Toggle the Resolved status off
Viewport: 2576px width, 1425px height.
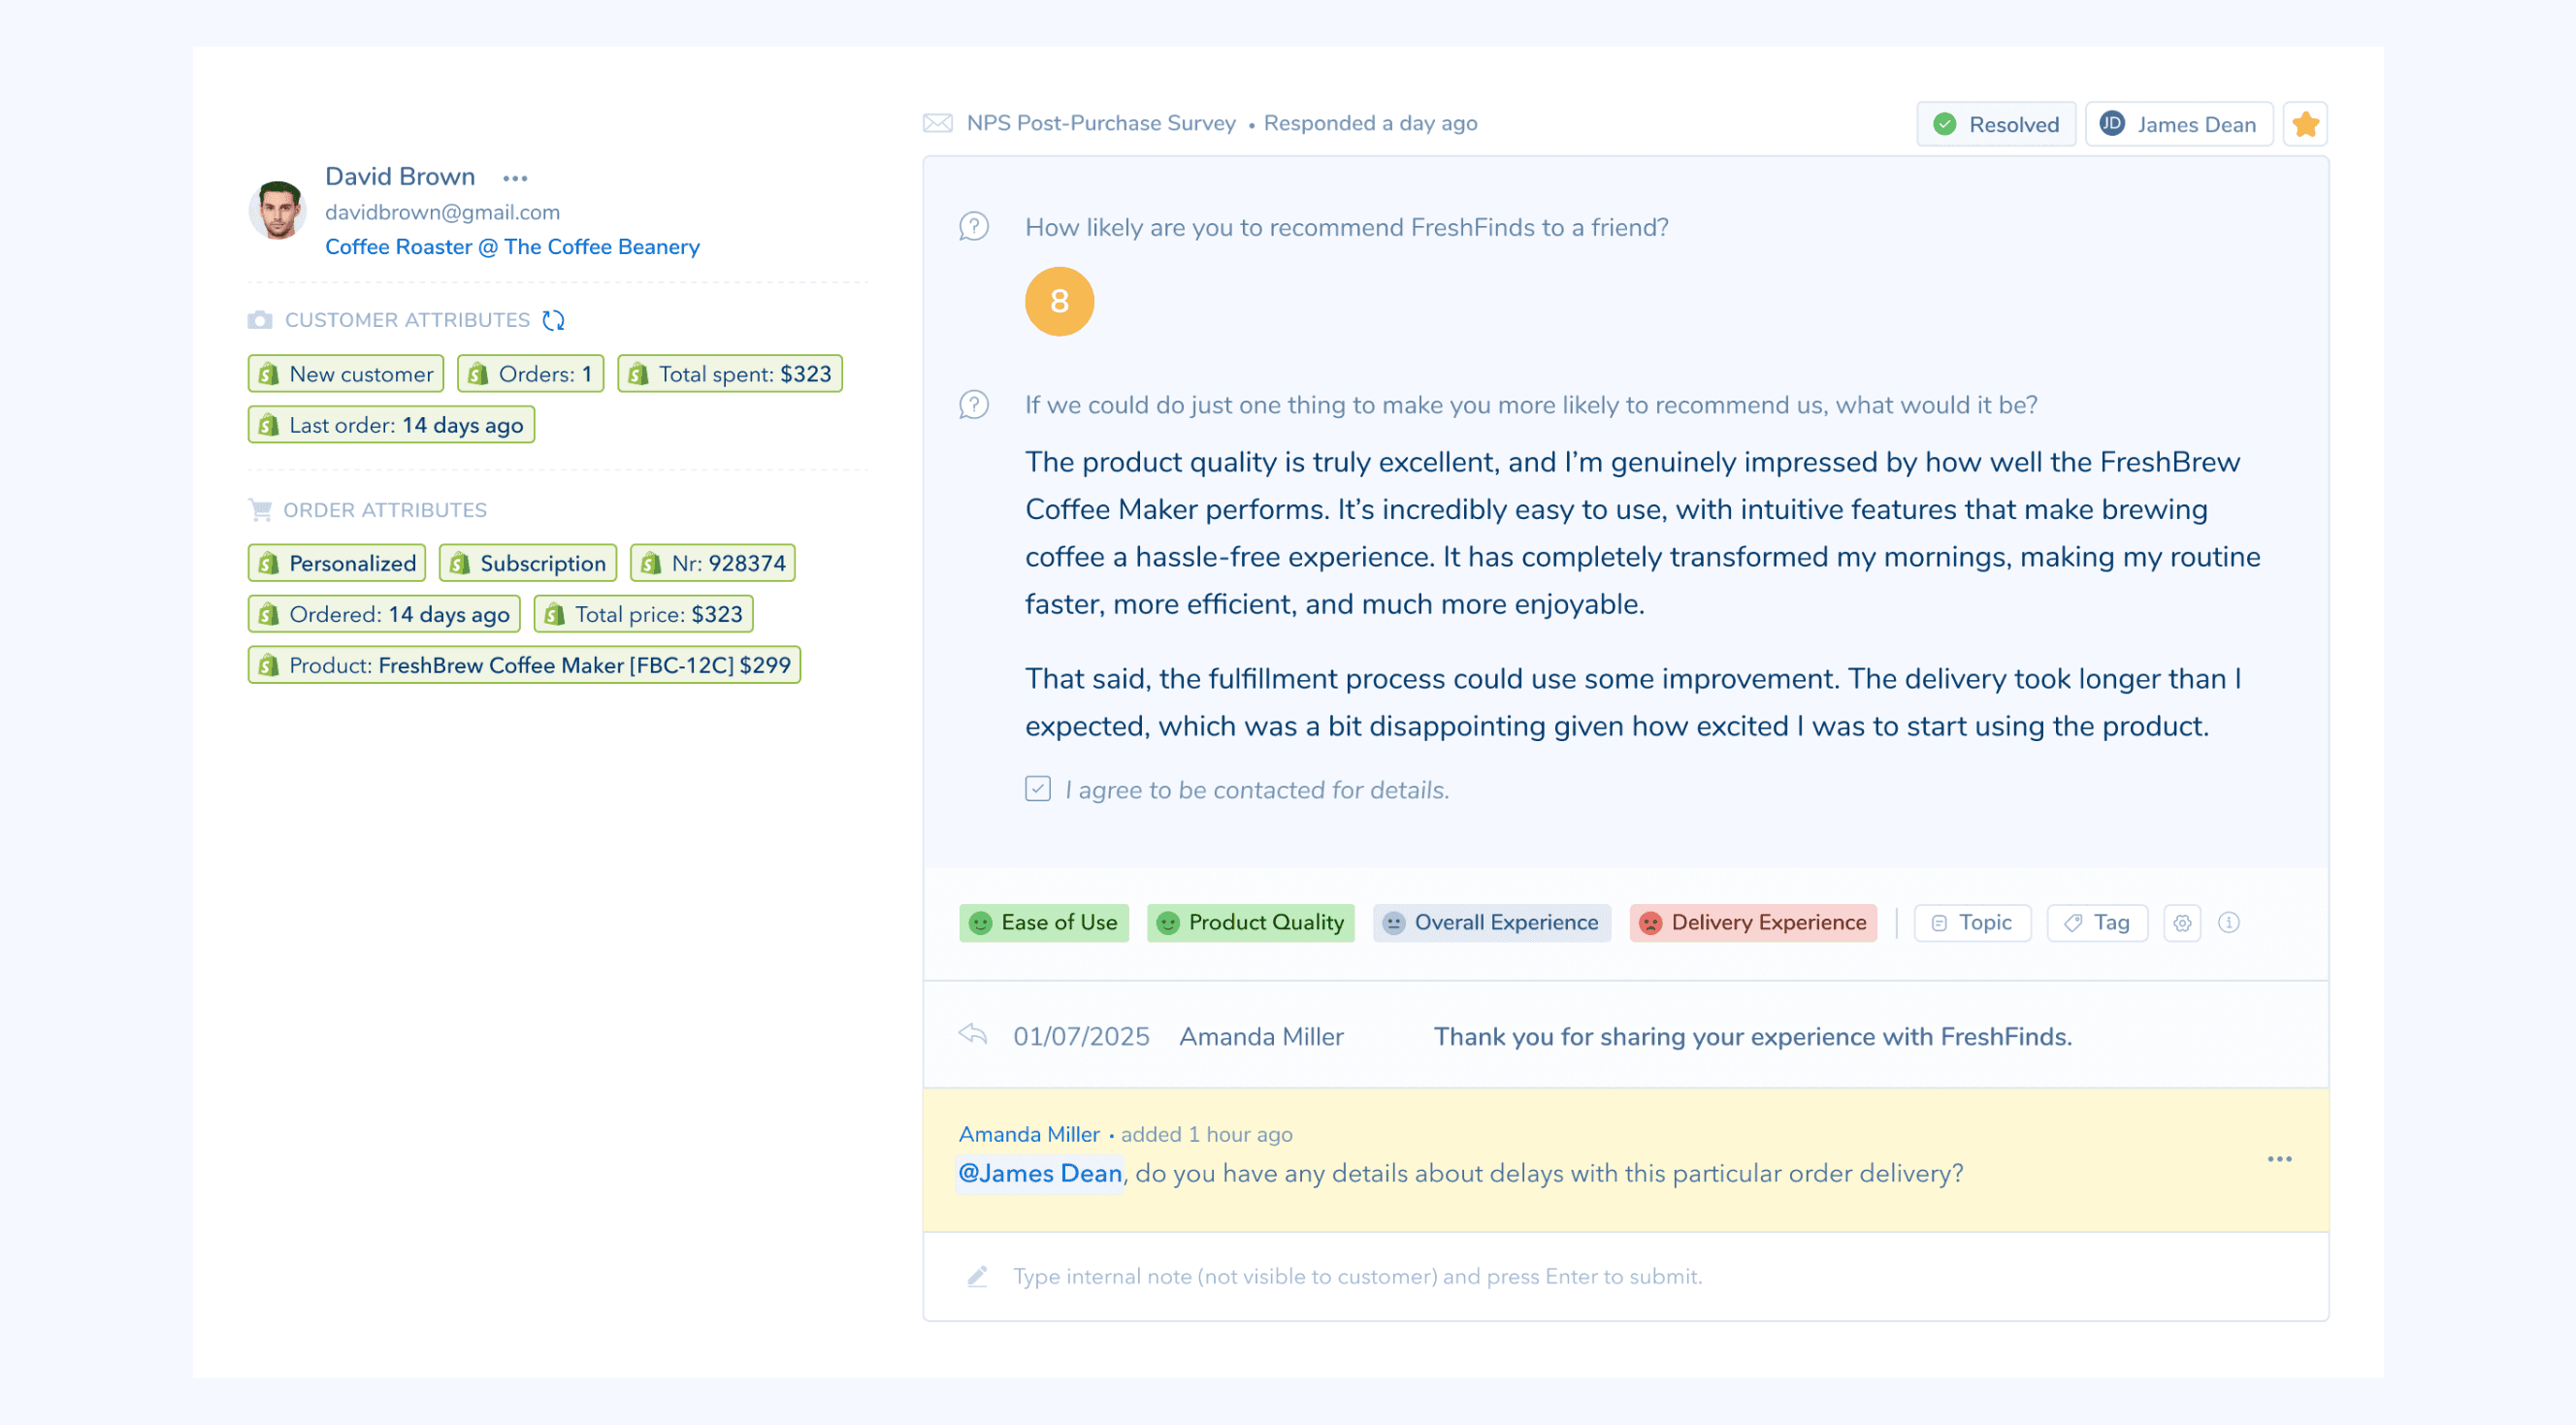(1995, 123)
